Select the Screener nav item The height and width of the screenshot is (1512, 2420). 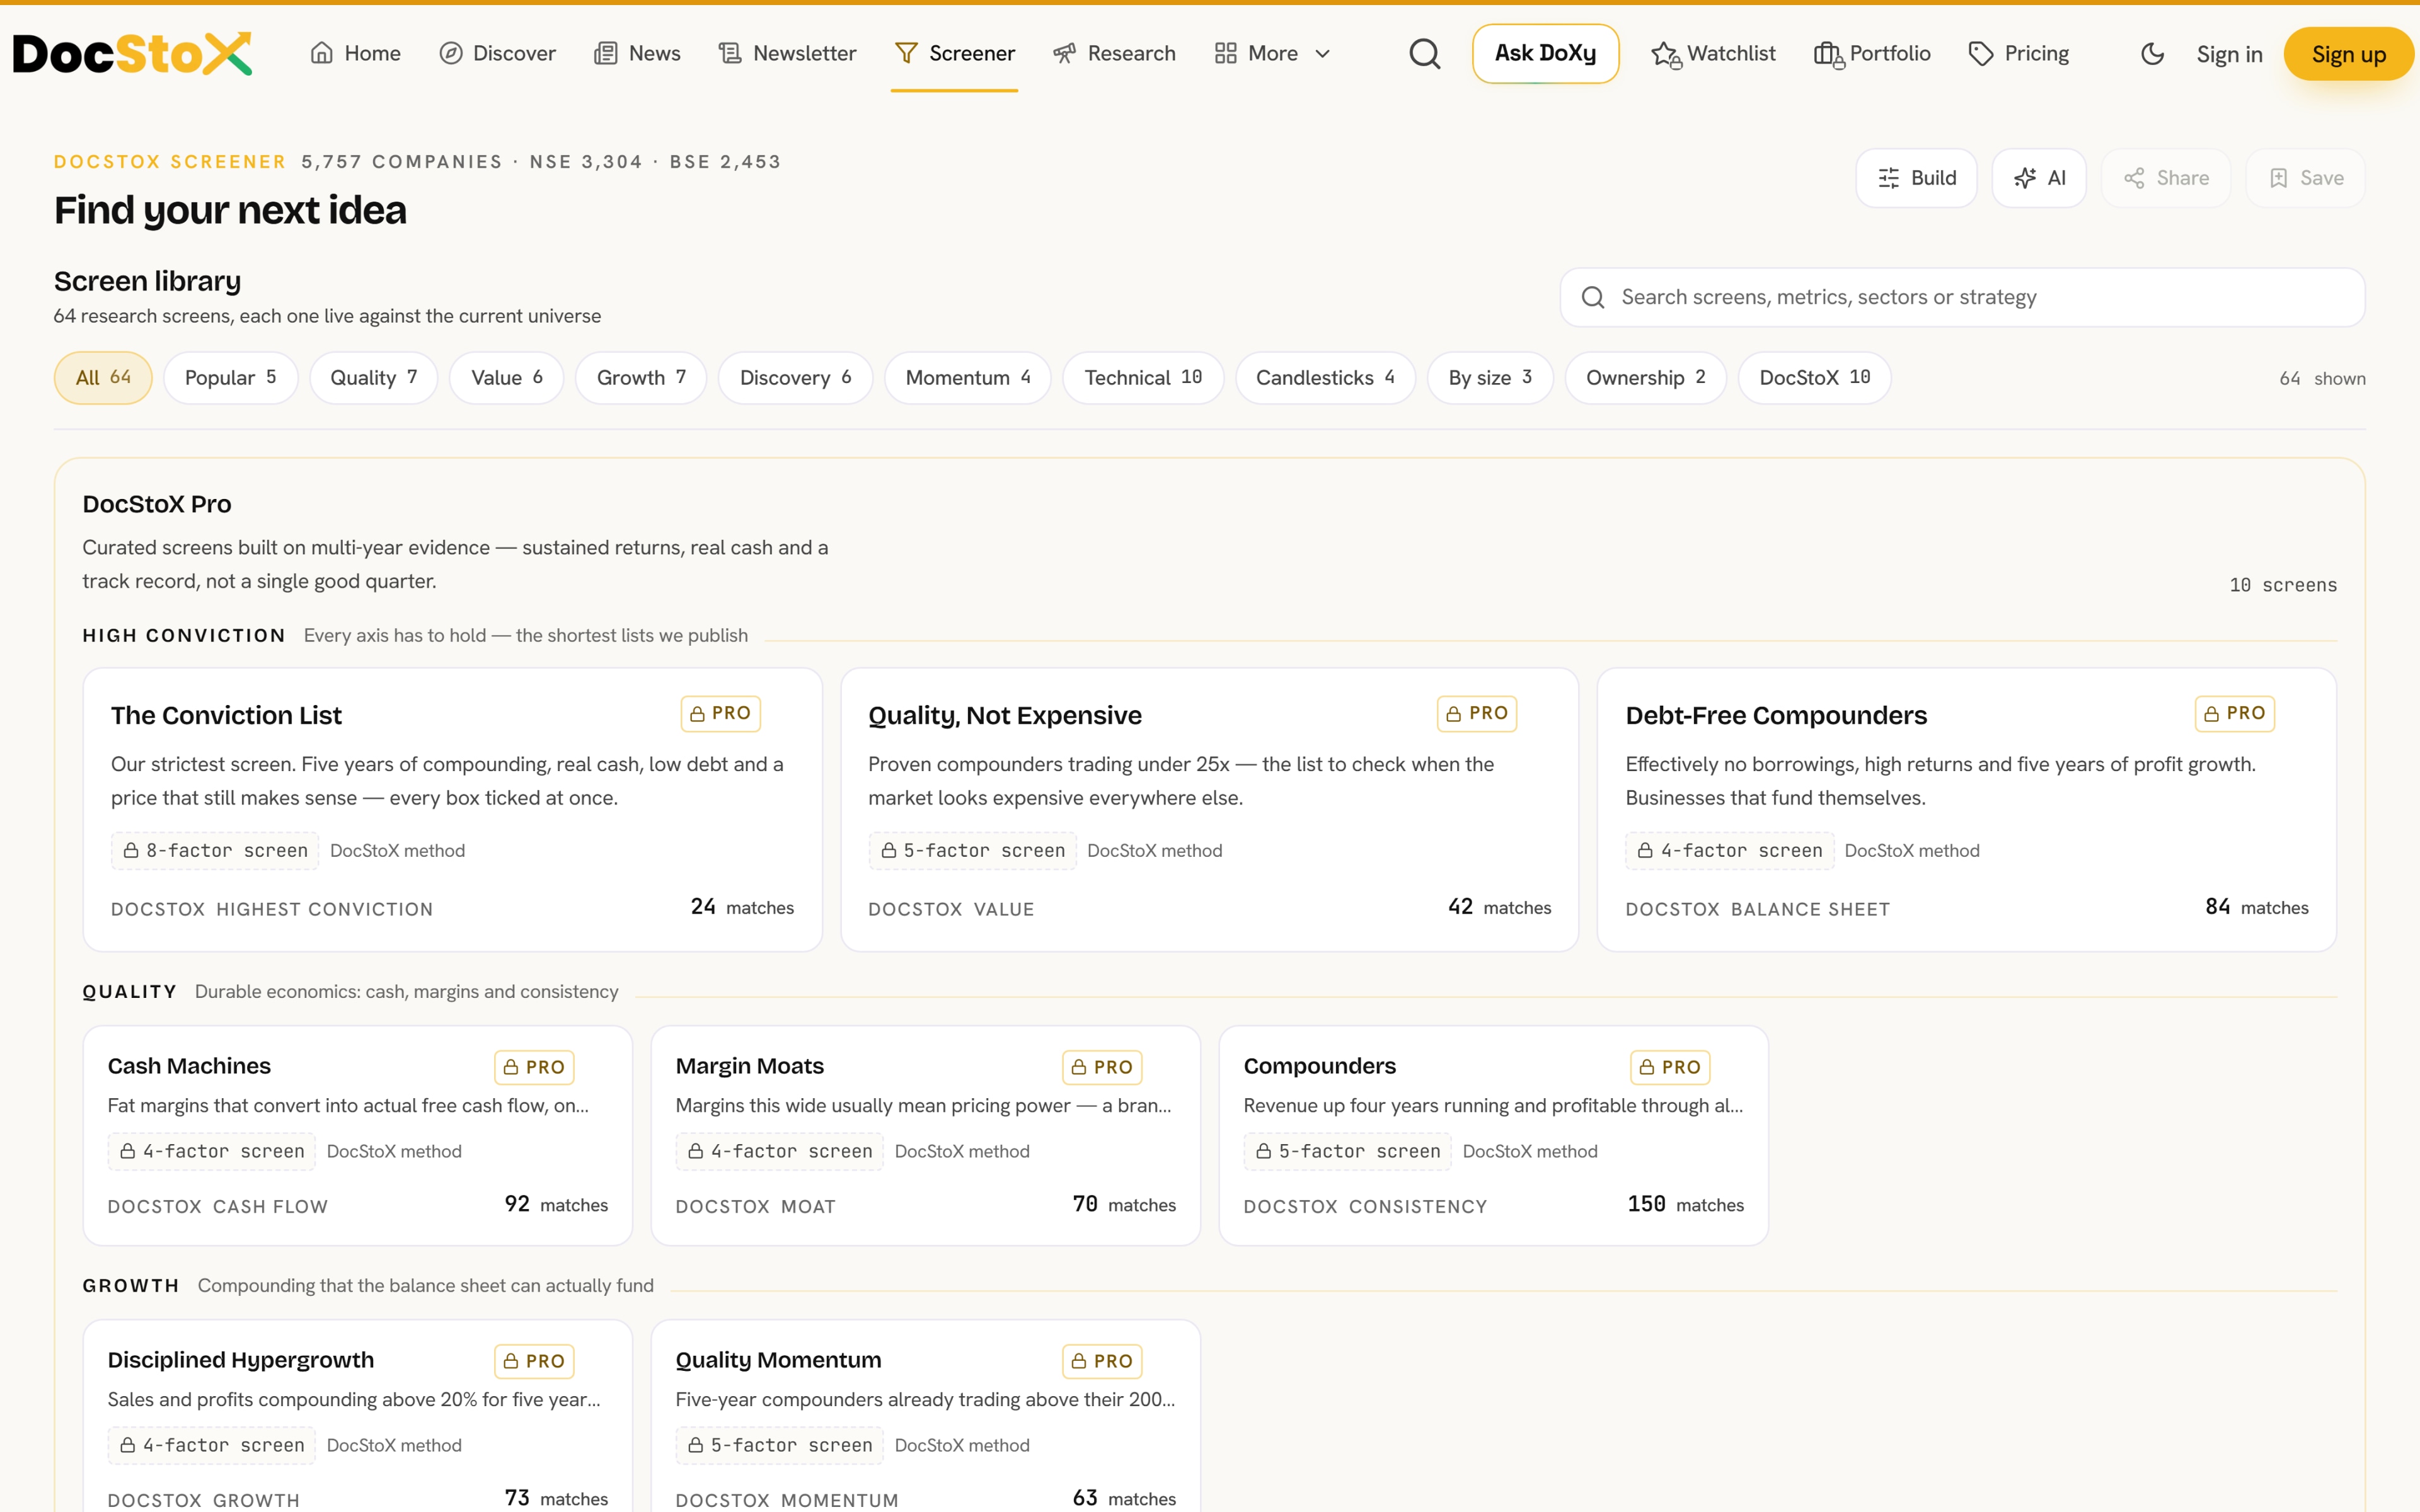click(x=955, y=54)
